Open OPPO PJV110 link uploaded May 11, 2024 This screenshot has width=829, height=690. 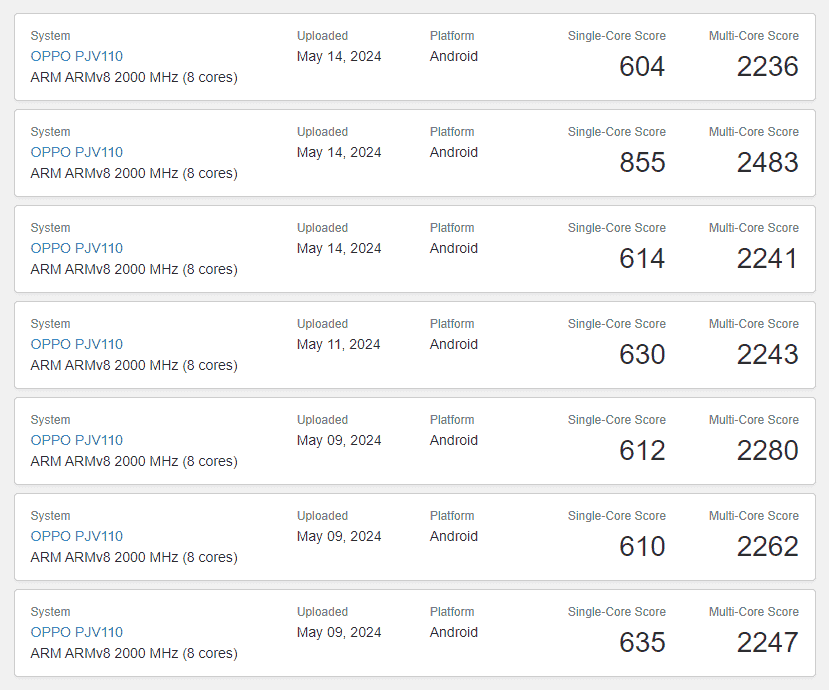pyautogui.click(x=77, y=344)
